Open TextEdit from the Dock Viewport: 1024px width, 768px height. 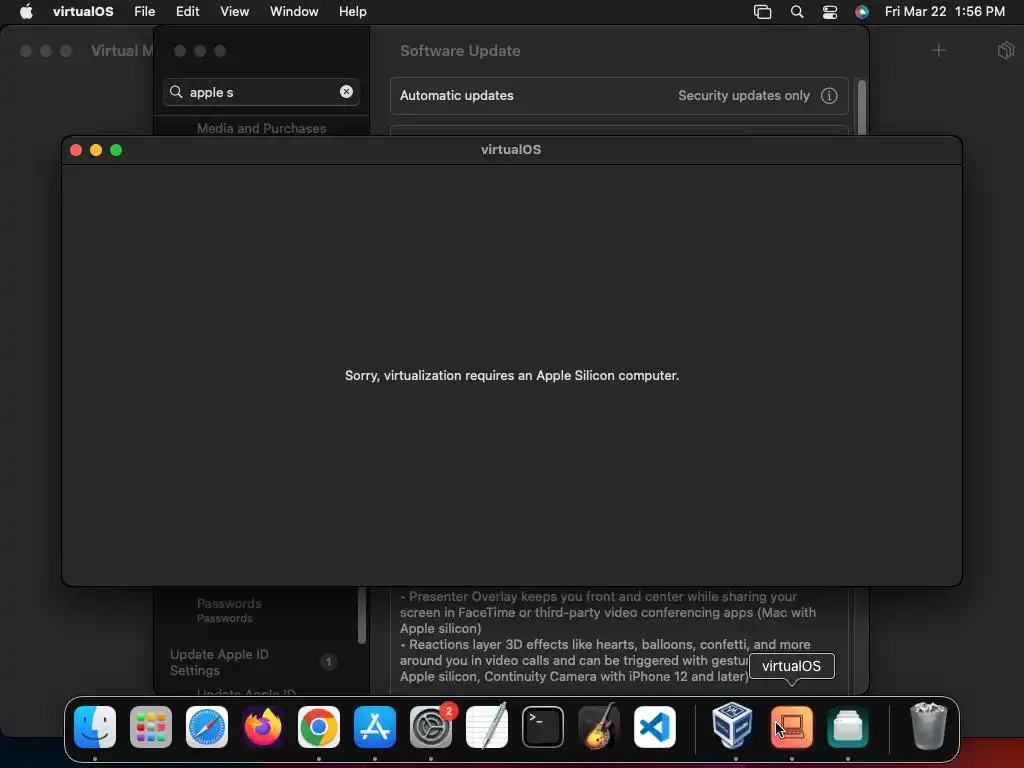[487, 727]
